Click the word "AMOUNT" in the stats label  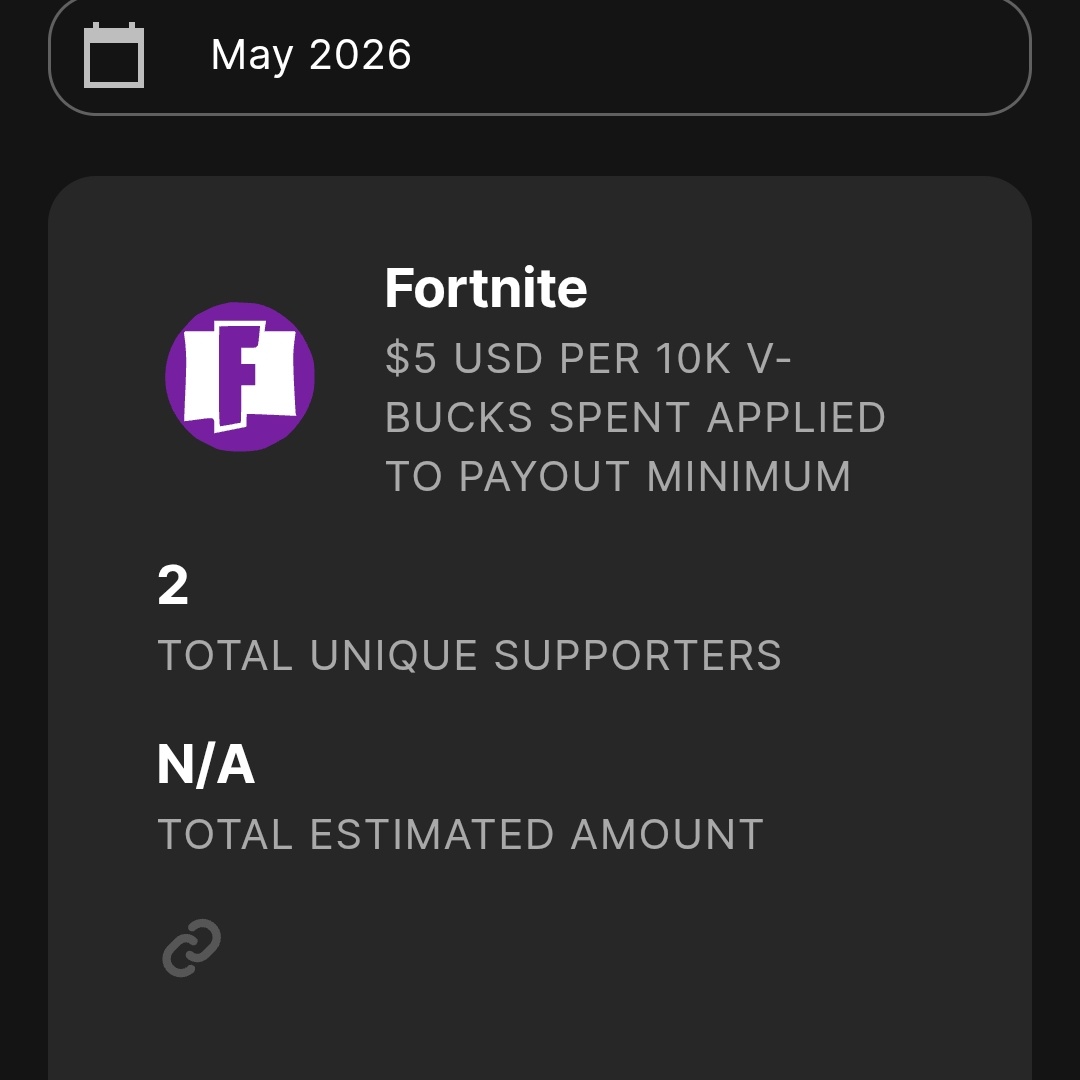[x=667, y=835]
